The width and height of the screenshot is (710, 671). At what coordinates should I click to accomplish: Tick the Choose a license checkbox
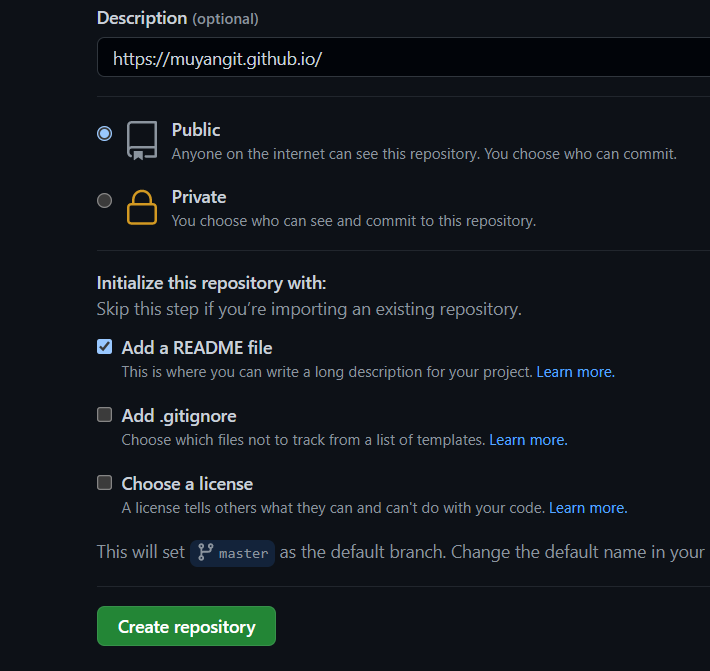tap(104, 483)
